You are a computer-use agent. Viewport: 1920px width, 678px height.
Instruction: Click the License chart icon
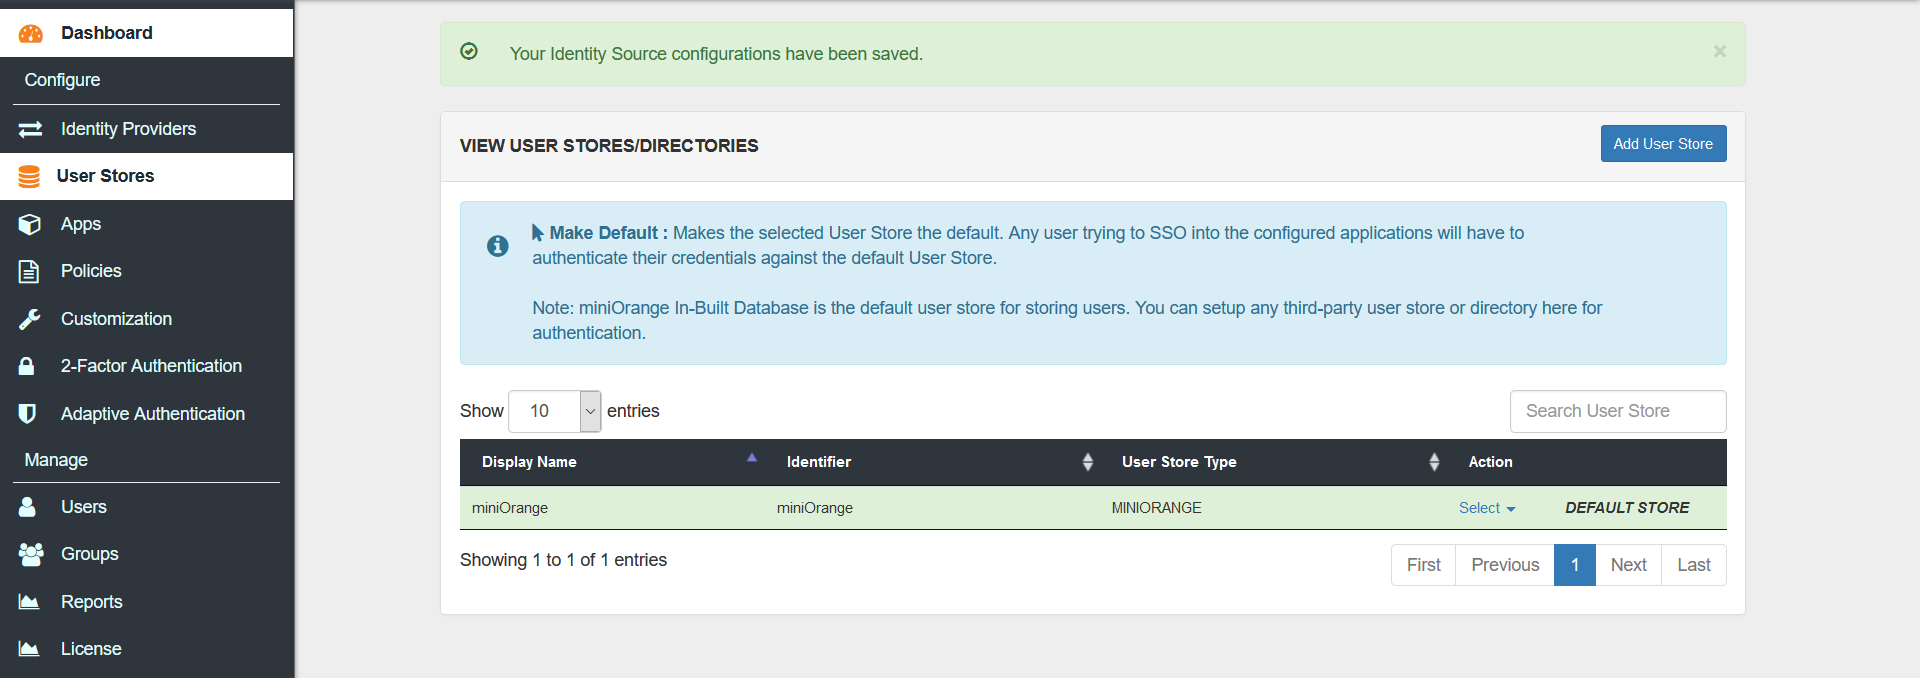point(29,649)
